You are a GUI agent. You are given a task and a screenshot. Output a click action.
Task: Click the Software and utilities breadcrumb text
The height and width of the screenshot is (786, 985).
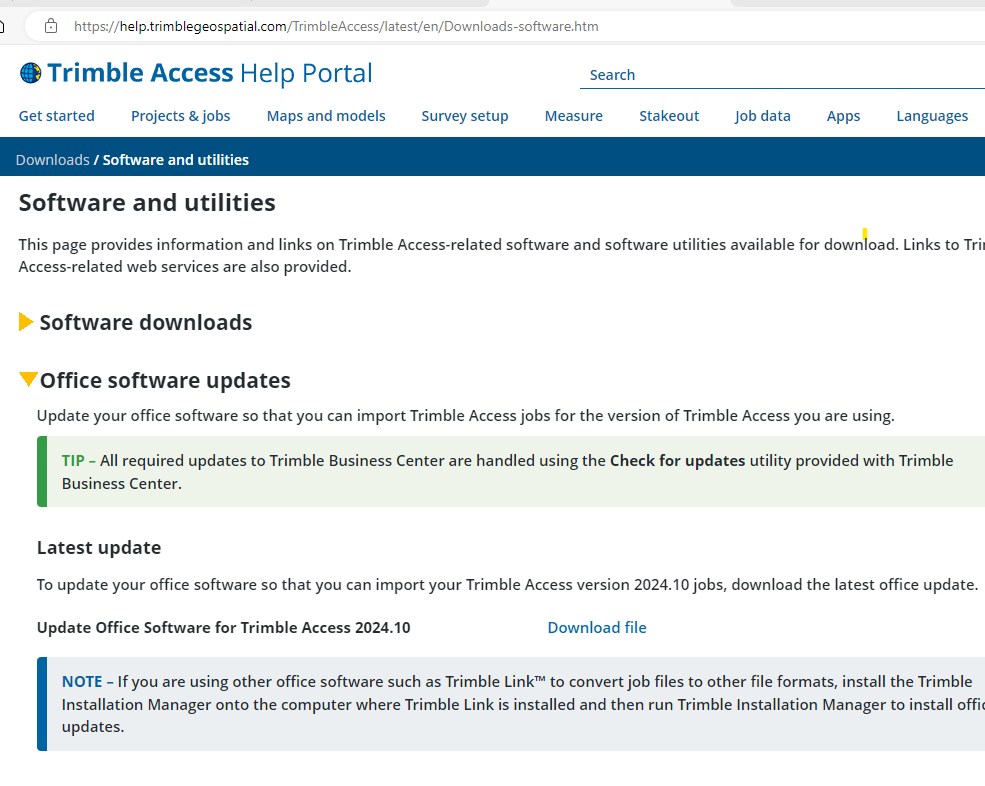pos(176,160)
